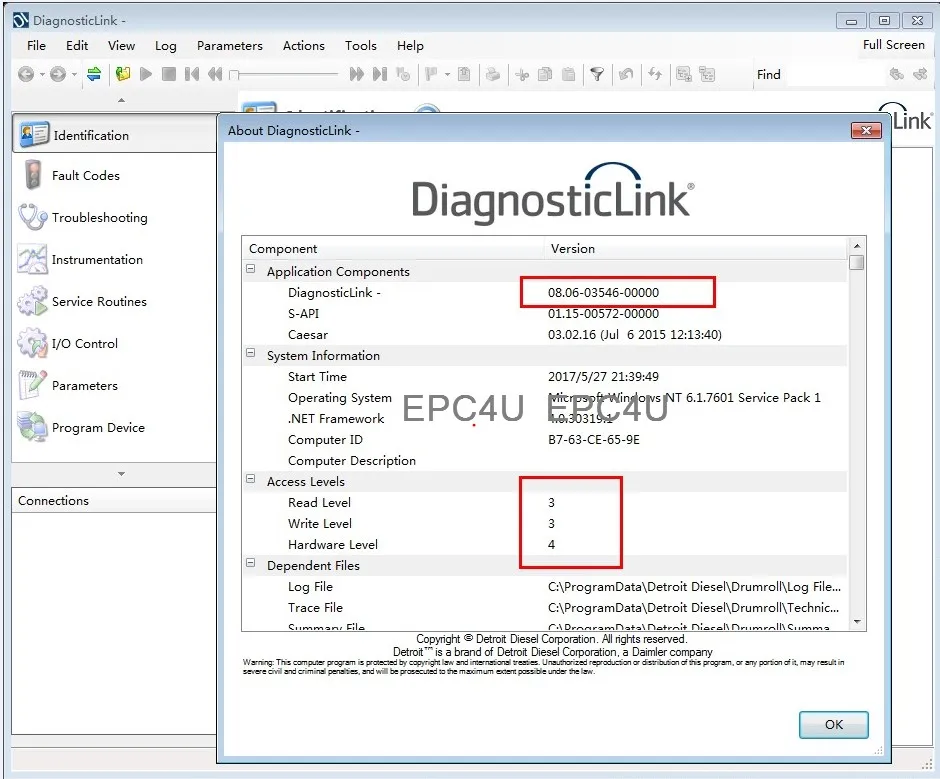Open the Help menu
This screenshot has width=940, height=779.
point(410,46)
